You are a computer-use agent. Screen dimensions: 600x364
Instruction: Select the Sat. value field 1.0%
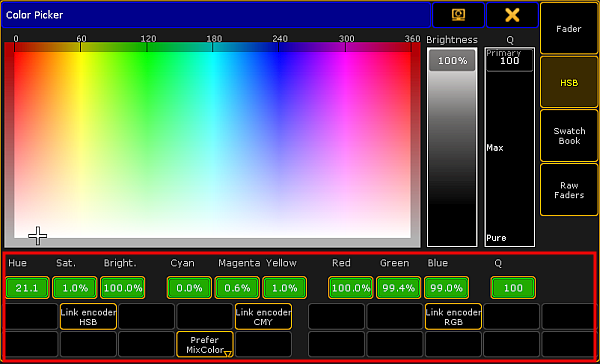75,288
